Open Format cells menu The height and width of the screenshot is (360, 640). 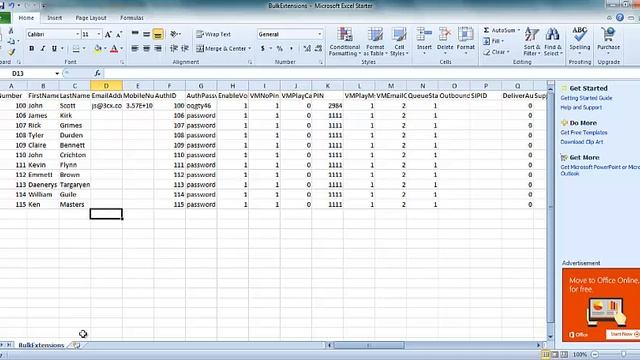point(465,42)
